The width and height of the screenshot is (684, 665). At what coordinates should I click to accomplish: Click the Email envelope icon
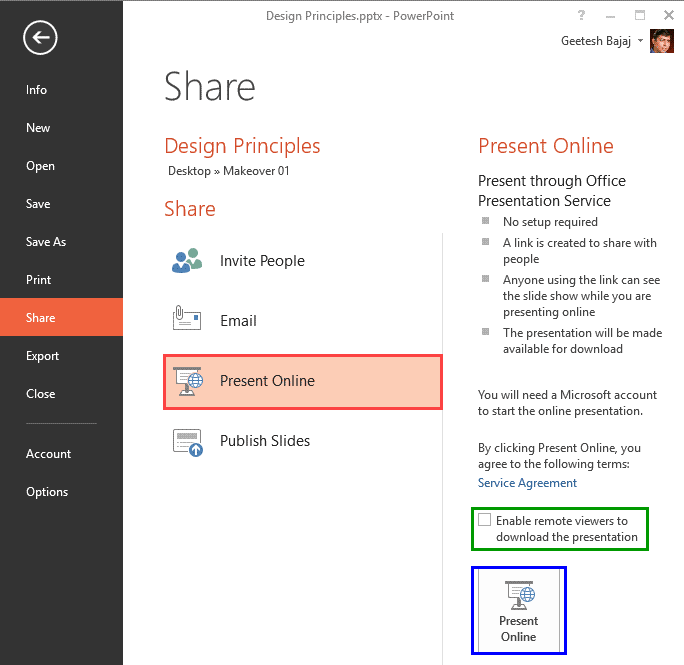point(187,318)
